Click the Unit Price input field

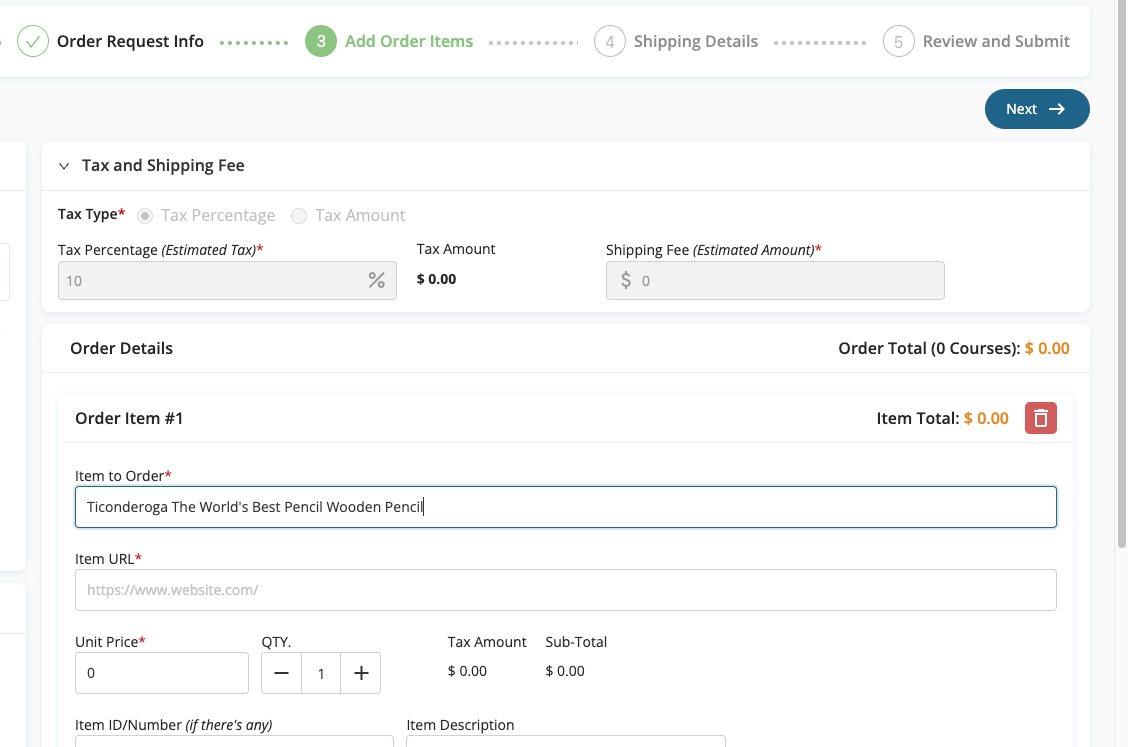click(x=162, y=673)
